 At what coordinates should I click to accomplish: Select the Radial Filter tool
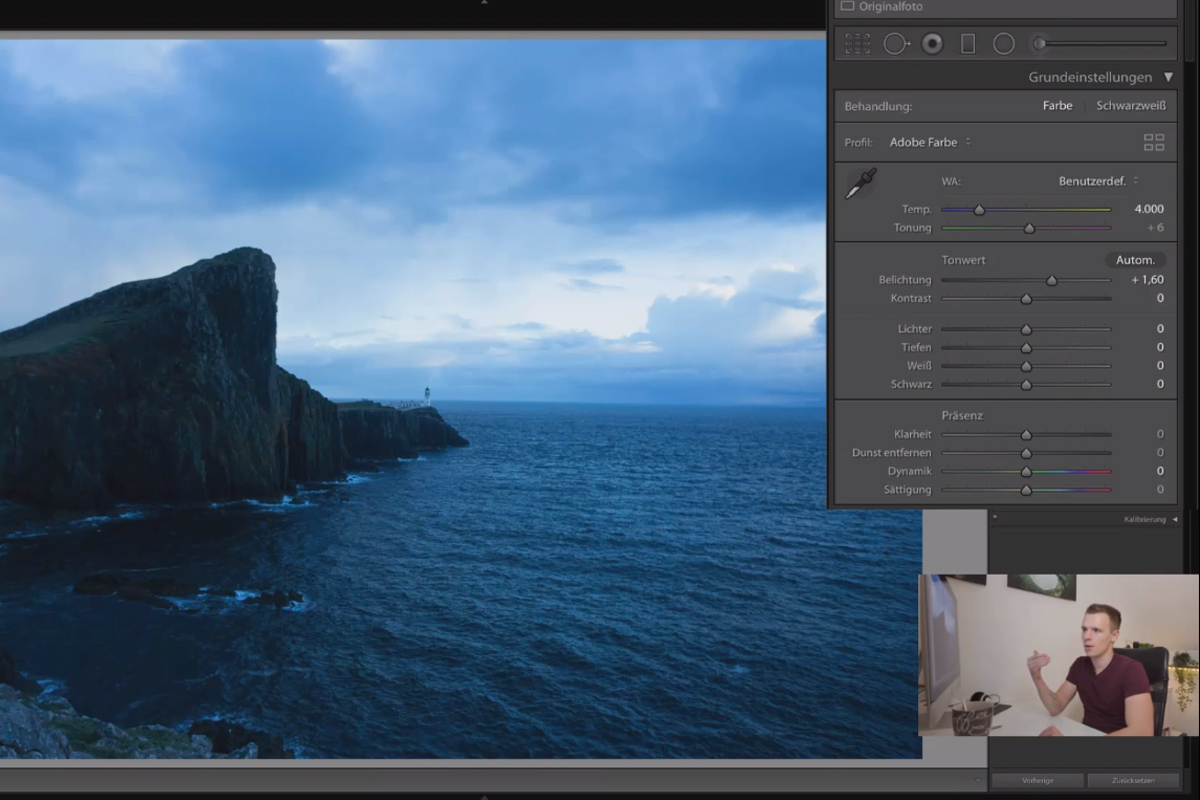1004,43
